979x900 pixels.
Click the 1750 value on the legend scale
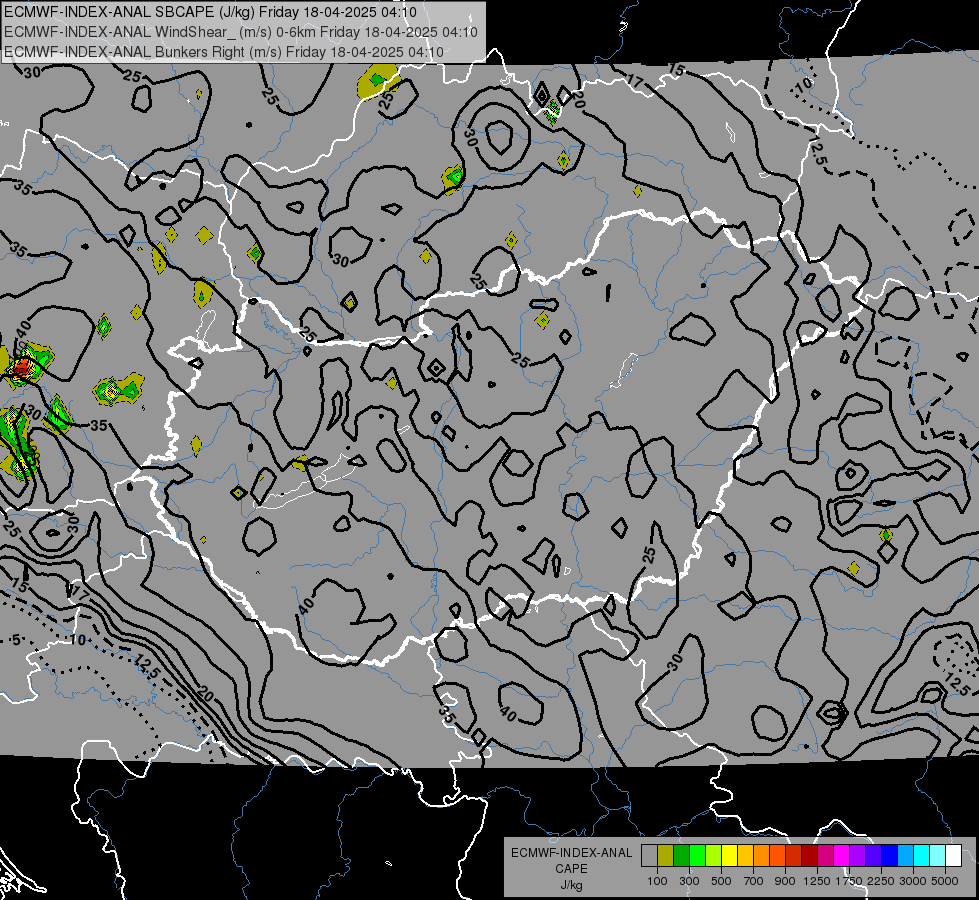(x=849, y=881)
